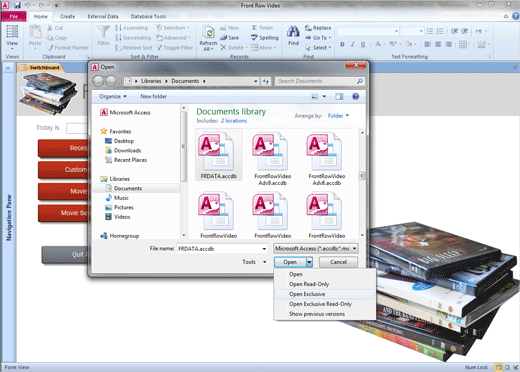Click Ascending sort in ribbon

[x=131, y=28]
